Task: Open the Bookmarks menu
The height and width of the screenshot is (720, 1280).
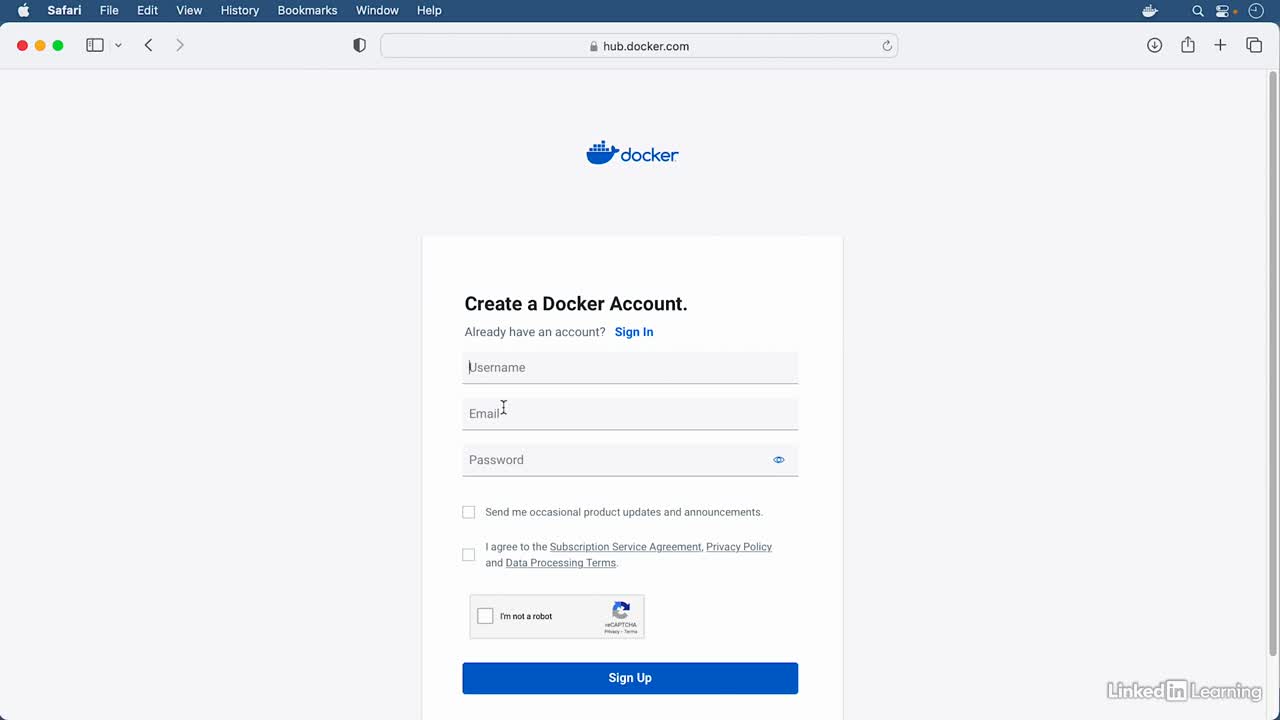Action: tap(307, 10)
